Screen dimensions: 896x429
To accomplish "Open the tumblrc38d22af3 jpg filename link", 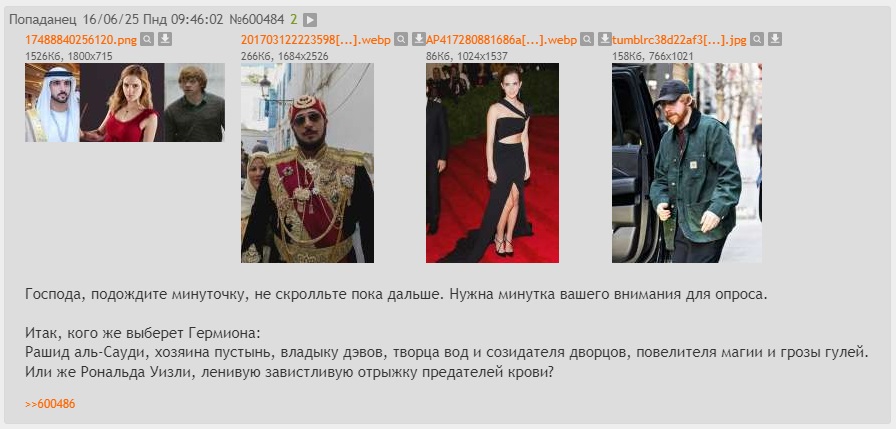I will coord(679,40).
